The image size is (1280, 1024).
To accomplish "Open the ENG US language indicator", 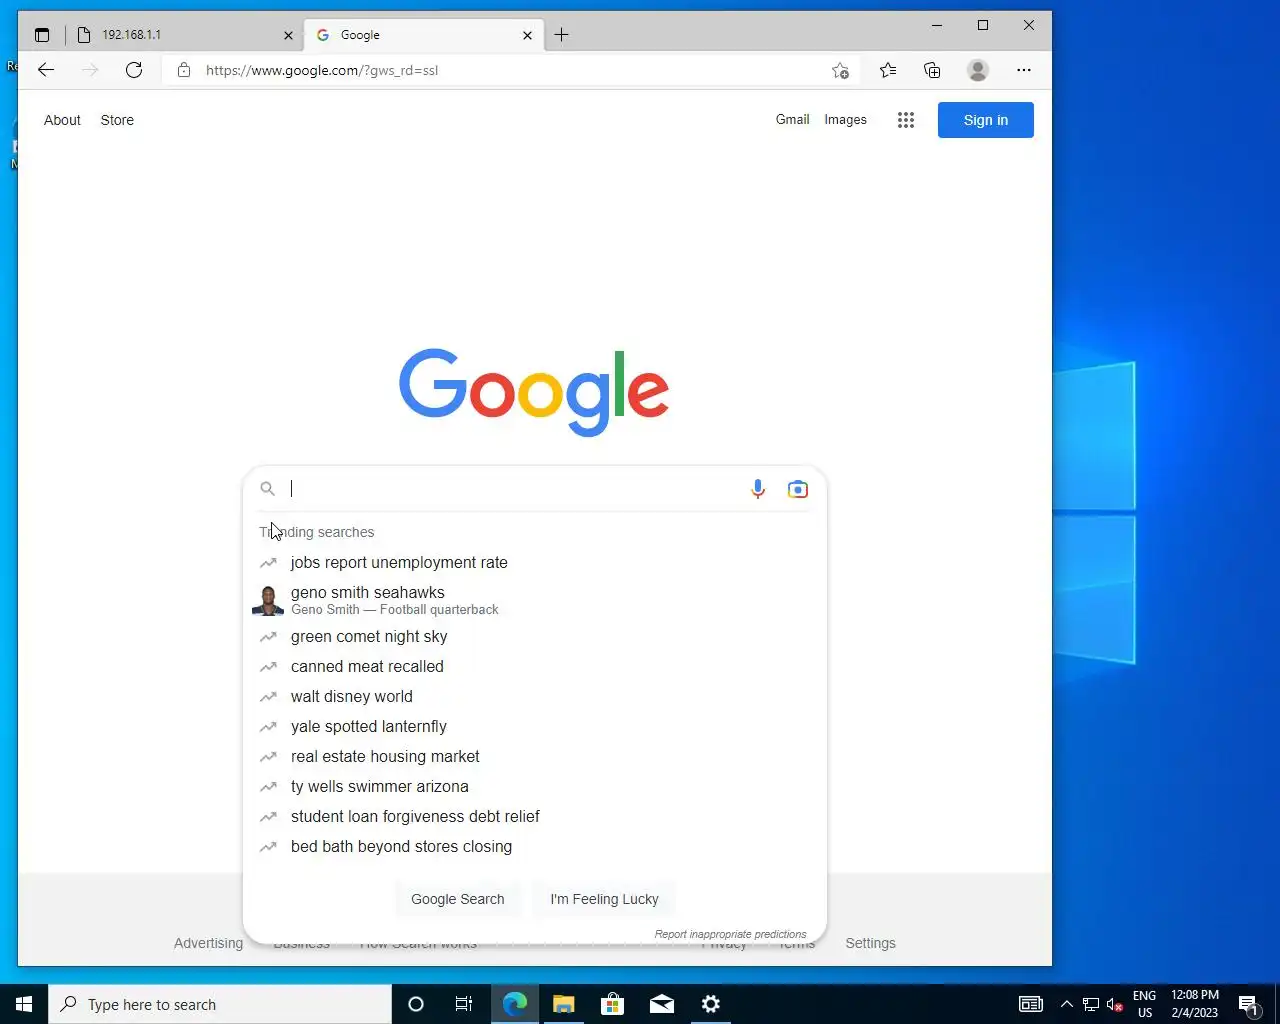I will pos(1145,1004).
